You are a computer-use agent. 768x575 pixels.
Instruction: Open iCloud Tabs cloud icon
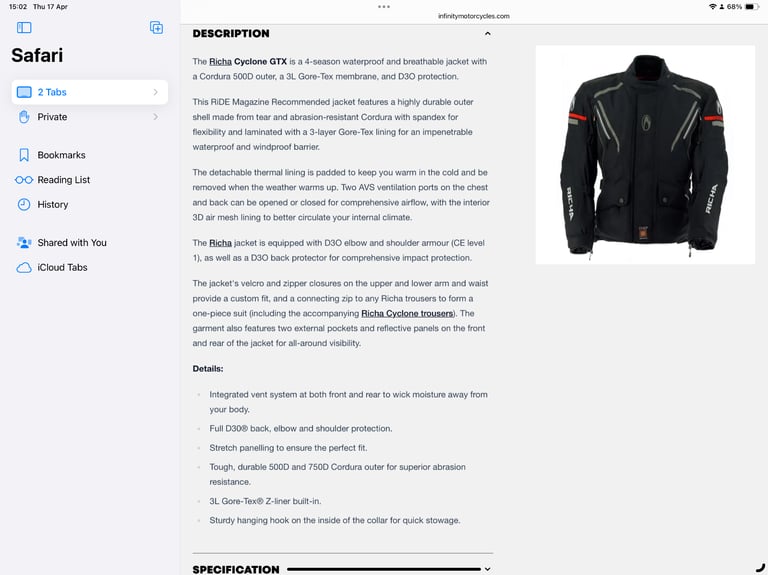point(24,267)
